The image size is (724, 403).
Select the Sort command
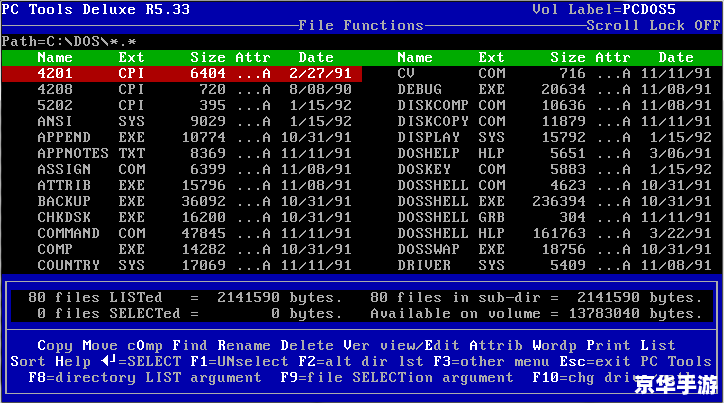pyautogui.click(x=28, y=361)
